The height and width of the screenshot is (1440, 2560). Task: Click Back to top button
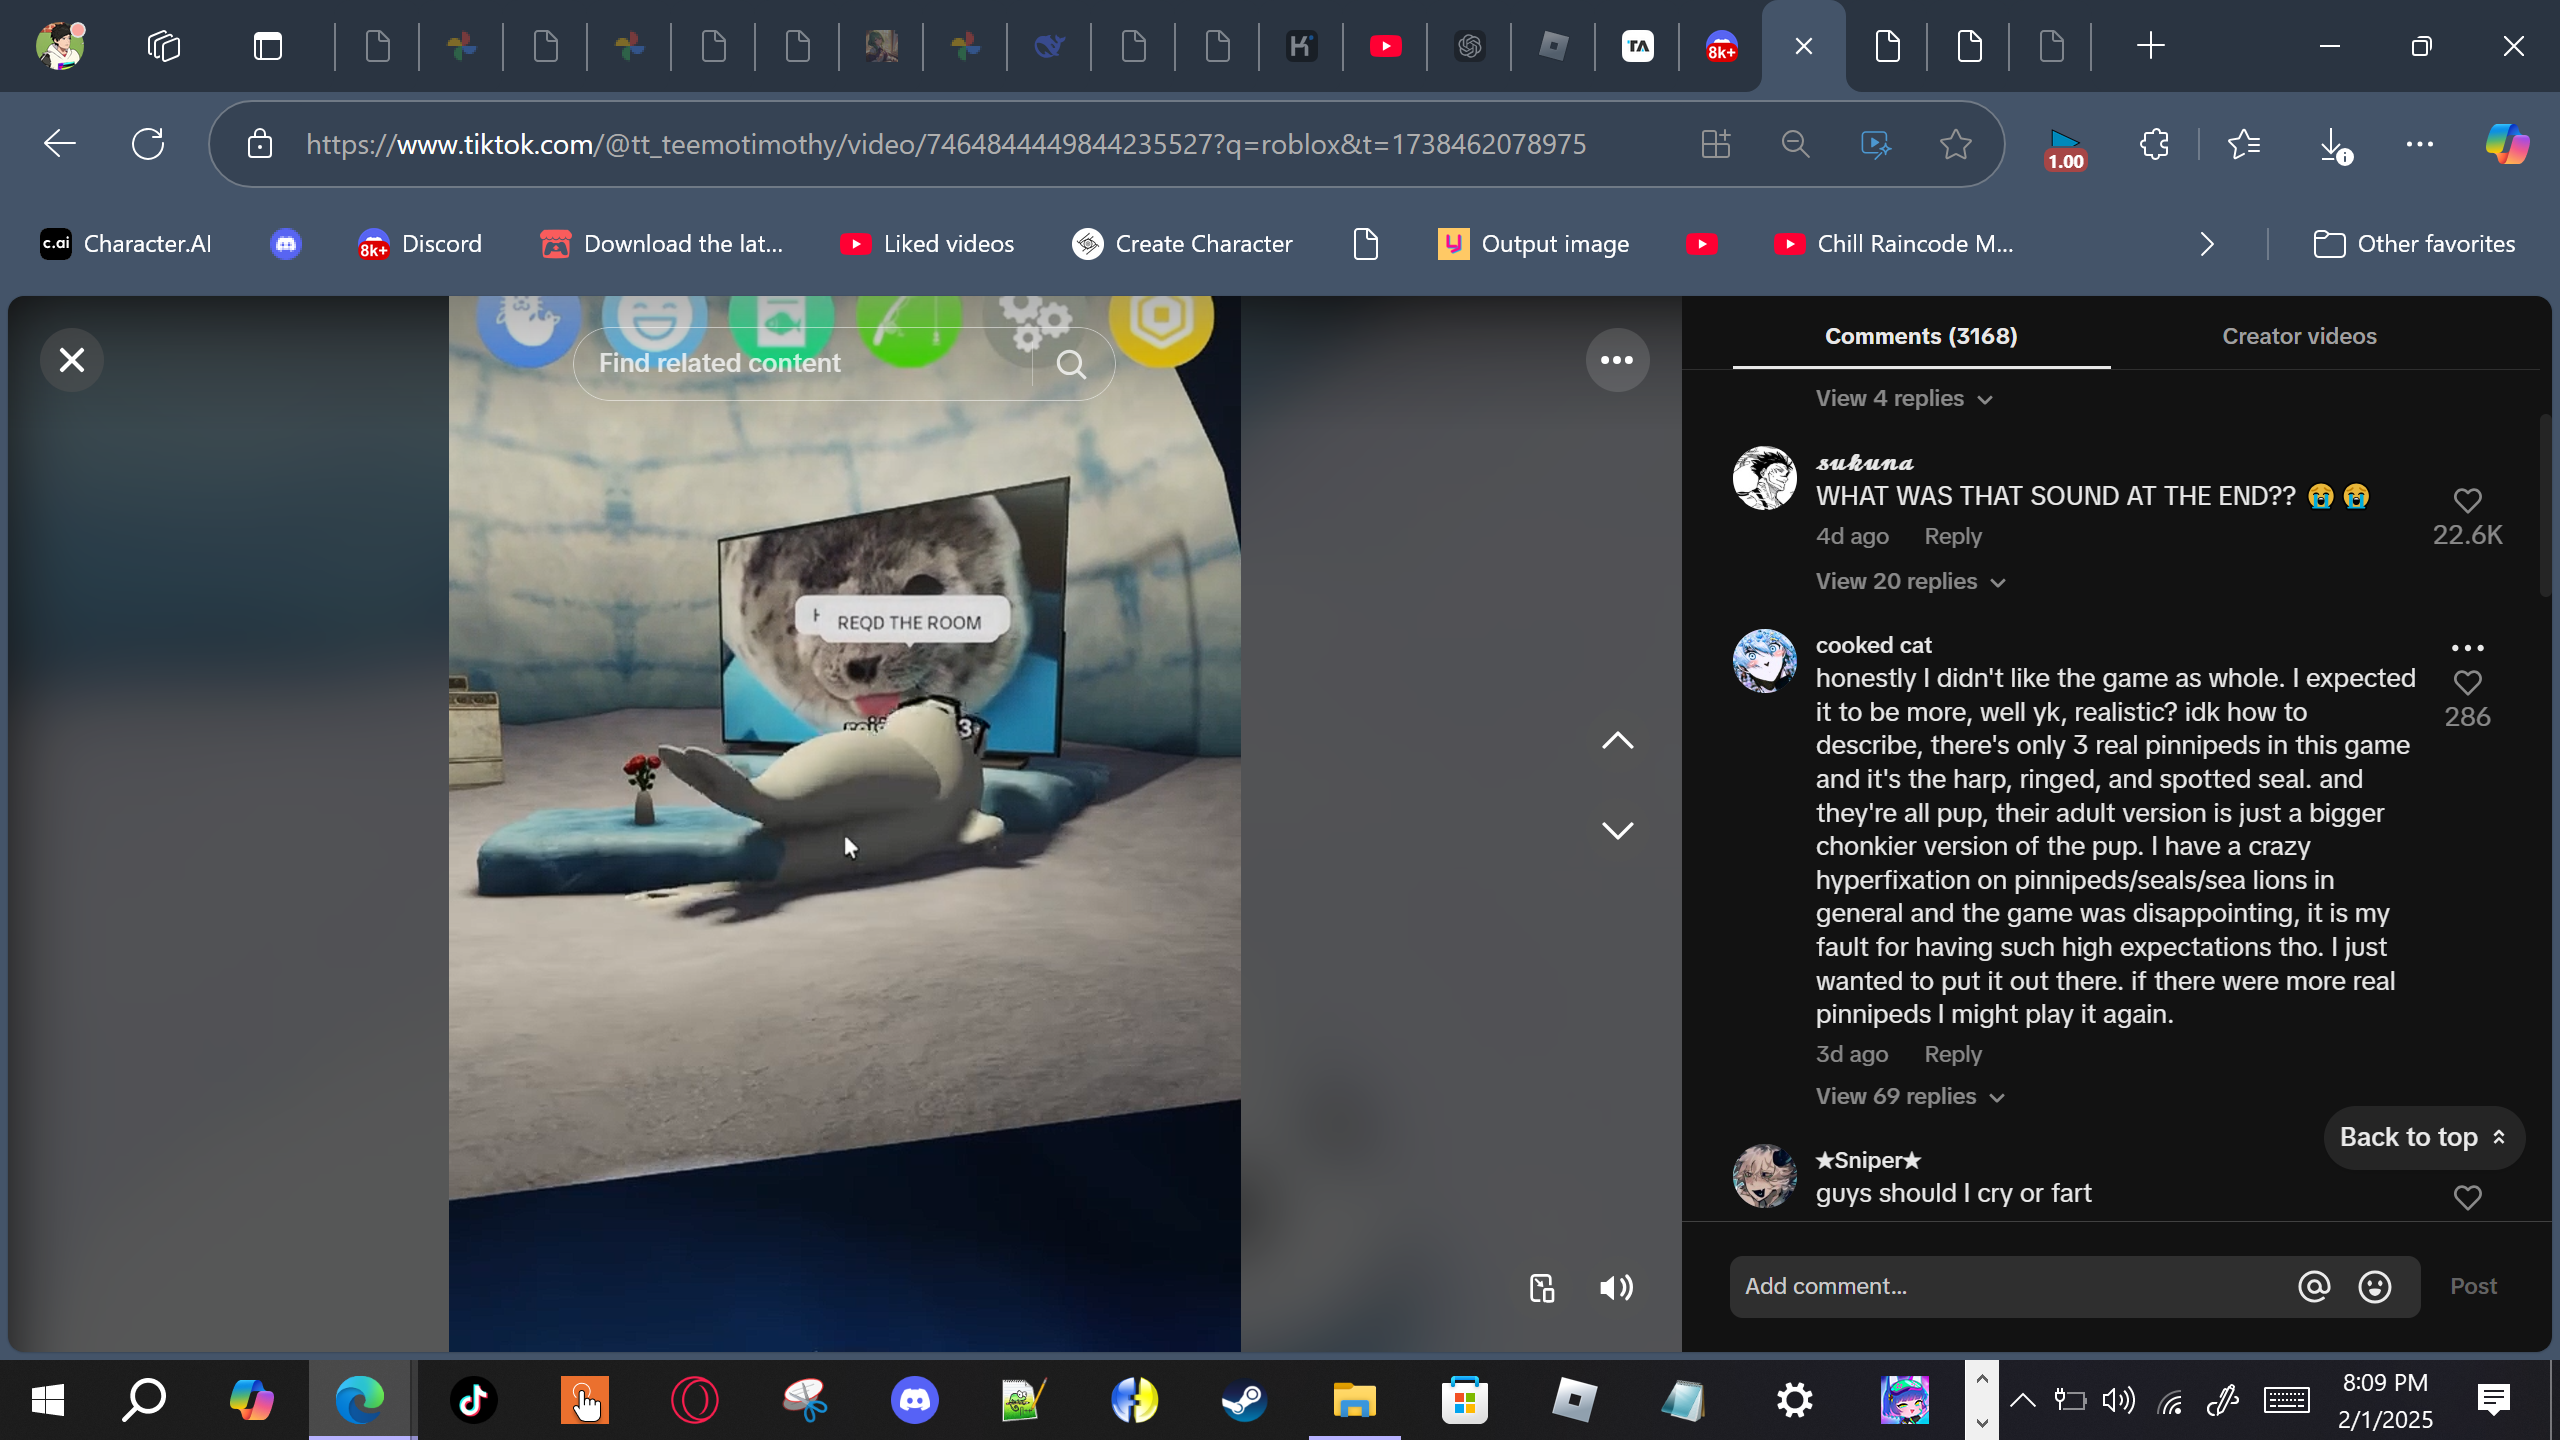pyautogui.click(x=2423, y=1138)
